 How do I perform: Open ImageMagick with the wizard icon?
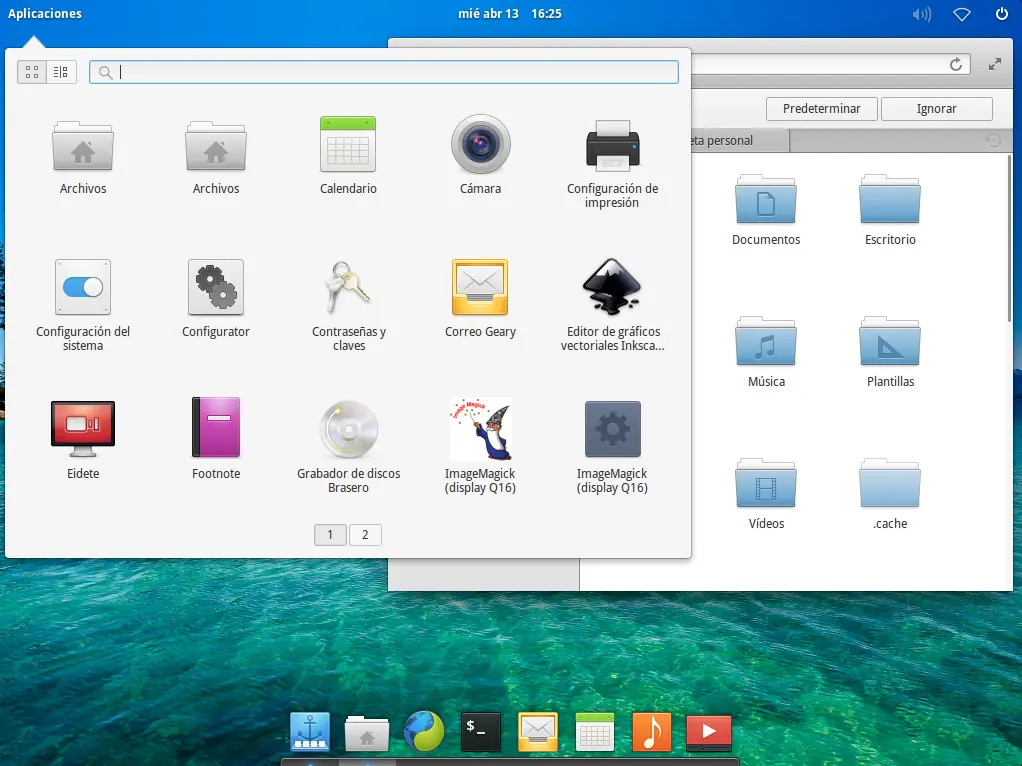480,429
